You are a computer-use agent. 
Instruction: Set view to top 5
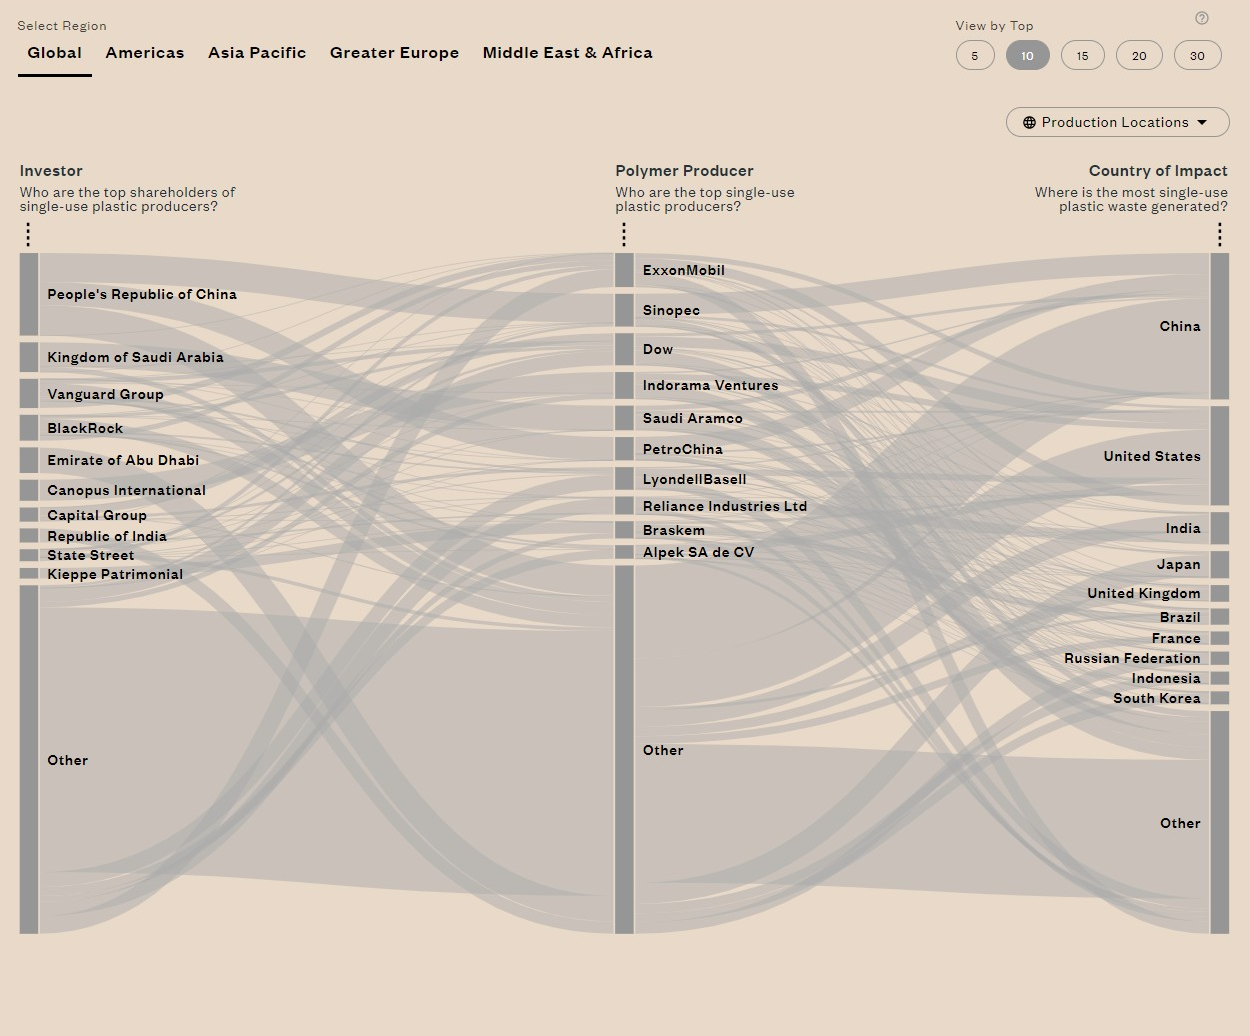975,56
